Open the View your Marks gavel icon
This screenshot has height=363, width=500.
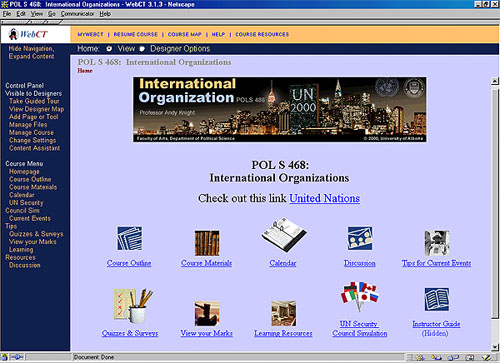click(207, 313)
